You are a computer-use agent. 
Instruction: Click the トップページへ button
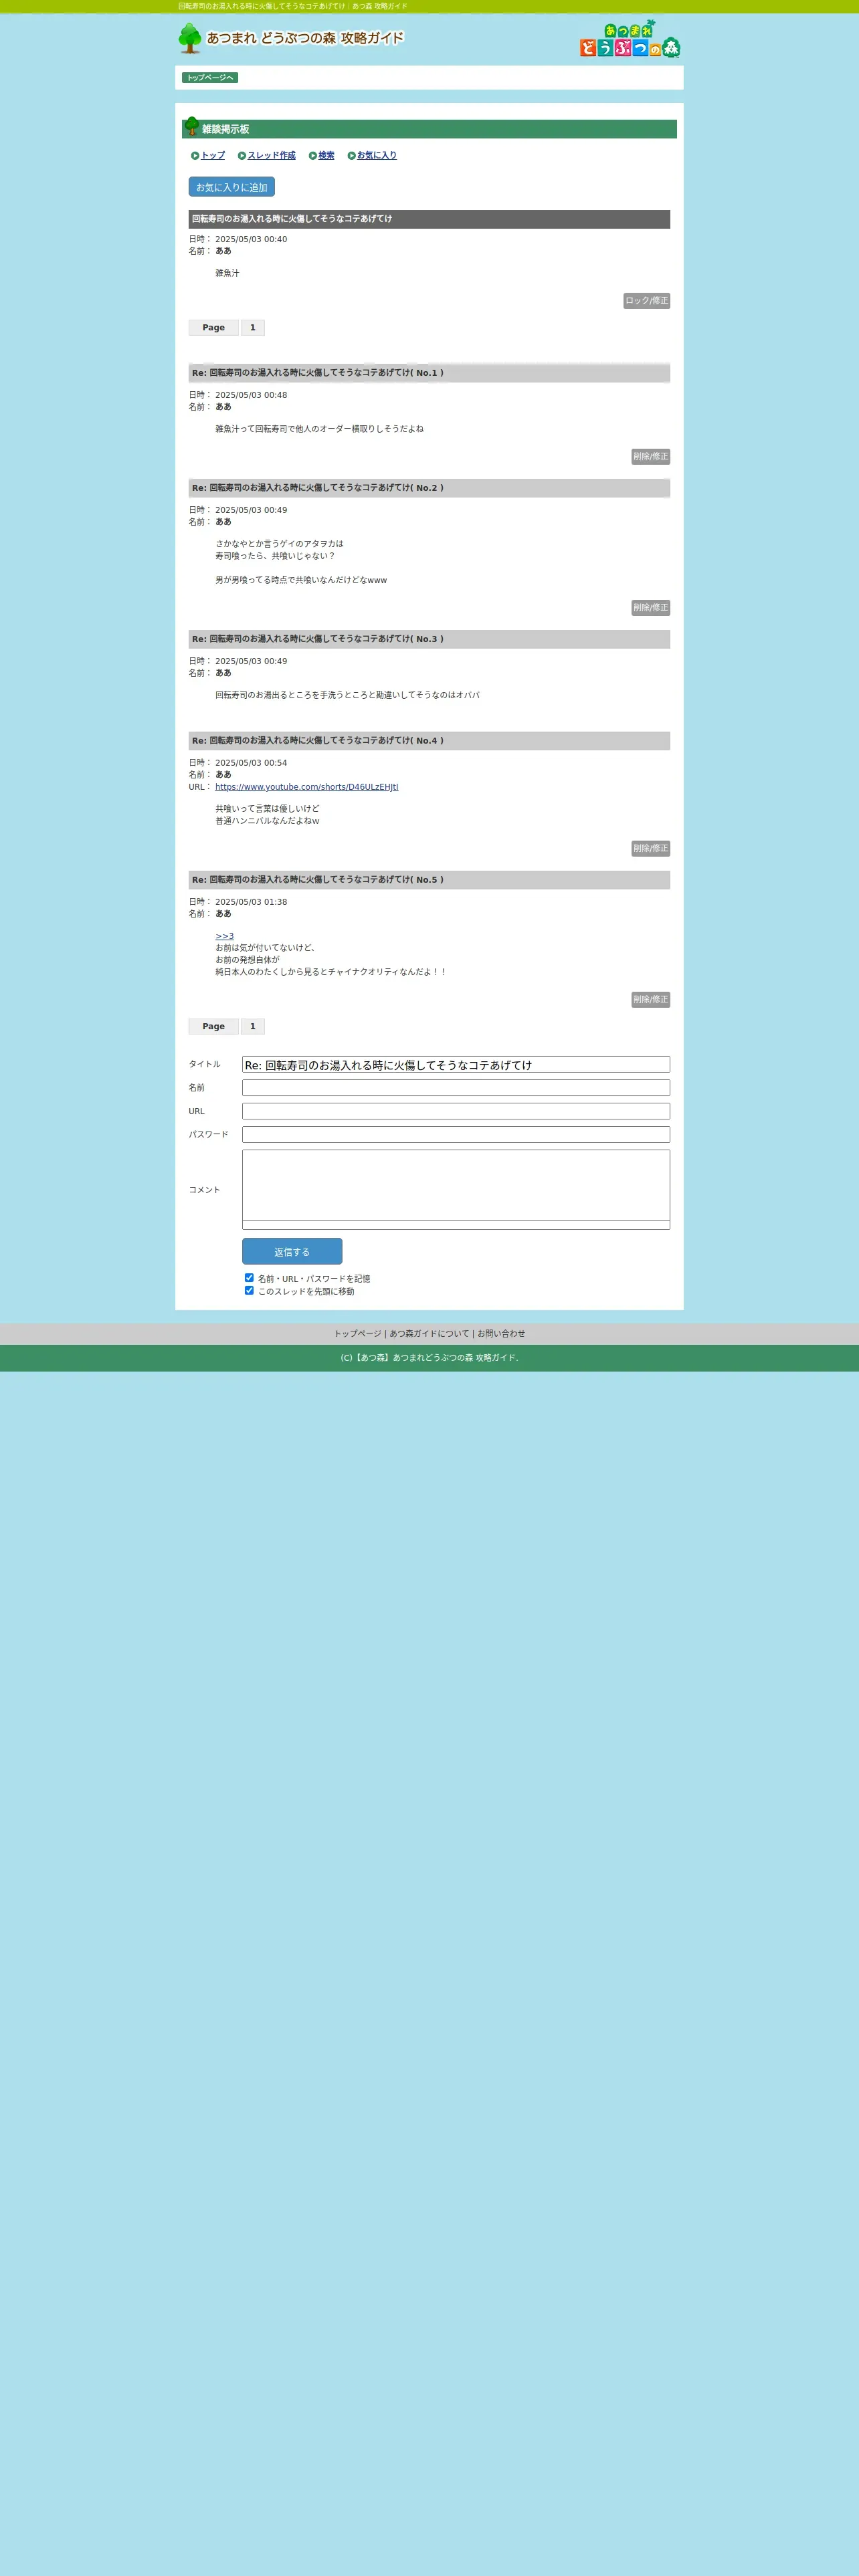[210, 78]
